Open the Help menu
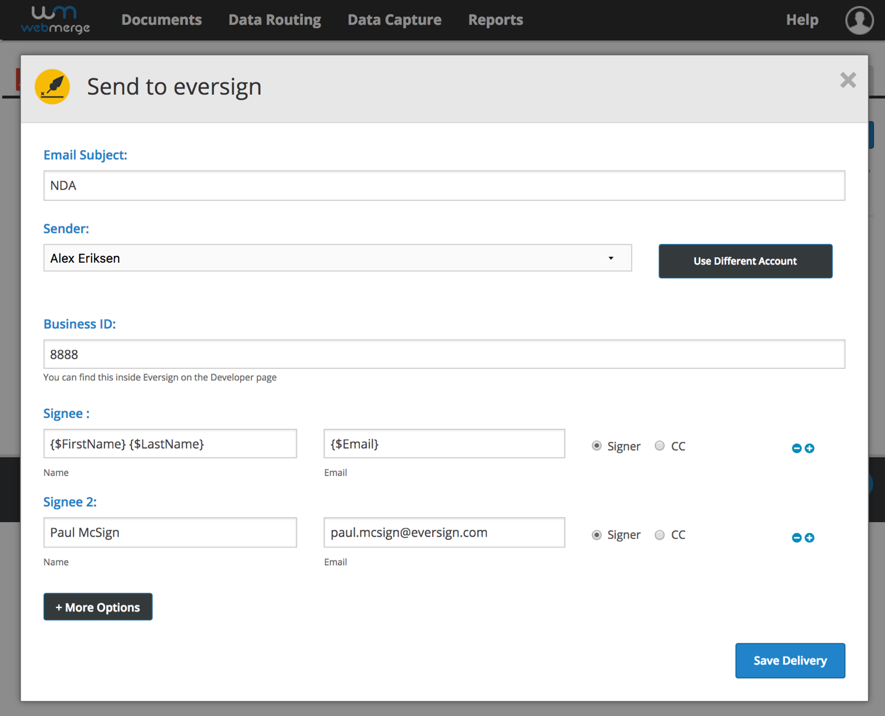Viewport: 885px width, 716px height. [x=802, y=20]
